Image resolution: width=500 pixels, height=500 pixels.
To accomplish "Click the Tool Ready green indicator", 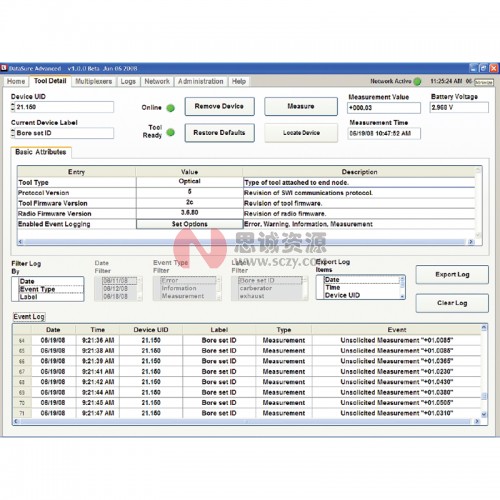I will point(170,132).
